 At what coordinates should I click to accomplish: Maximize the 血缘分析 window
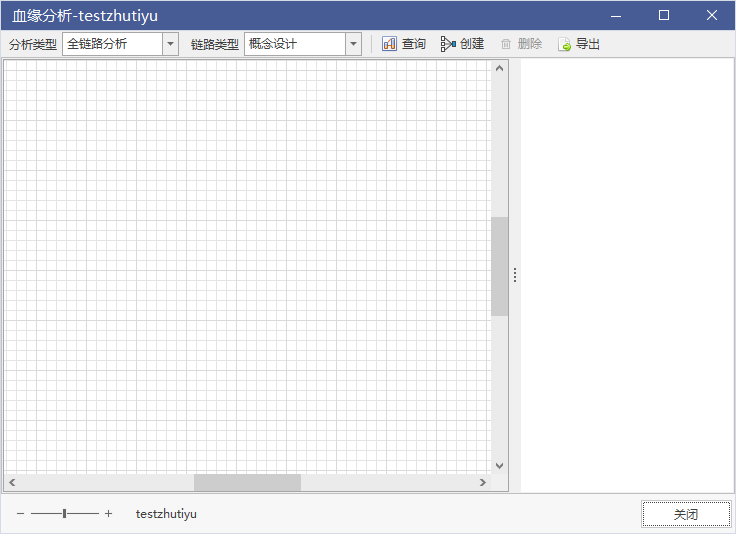tap(664, 15)
